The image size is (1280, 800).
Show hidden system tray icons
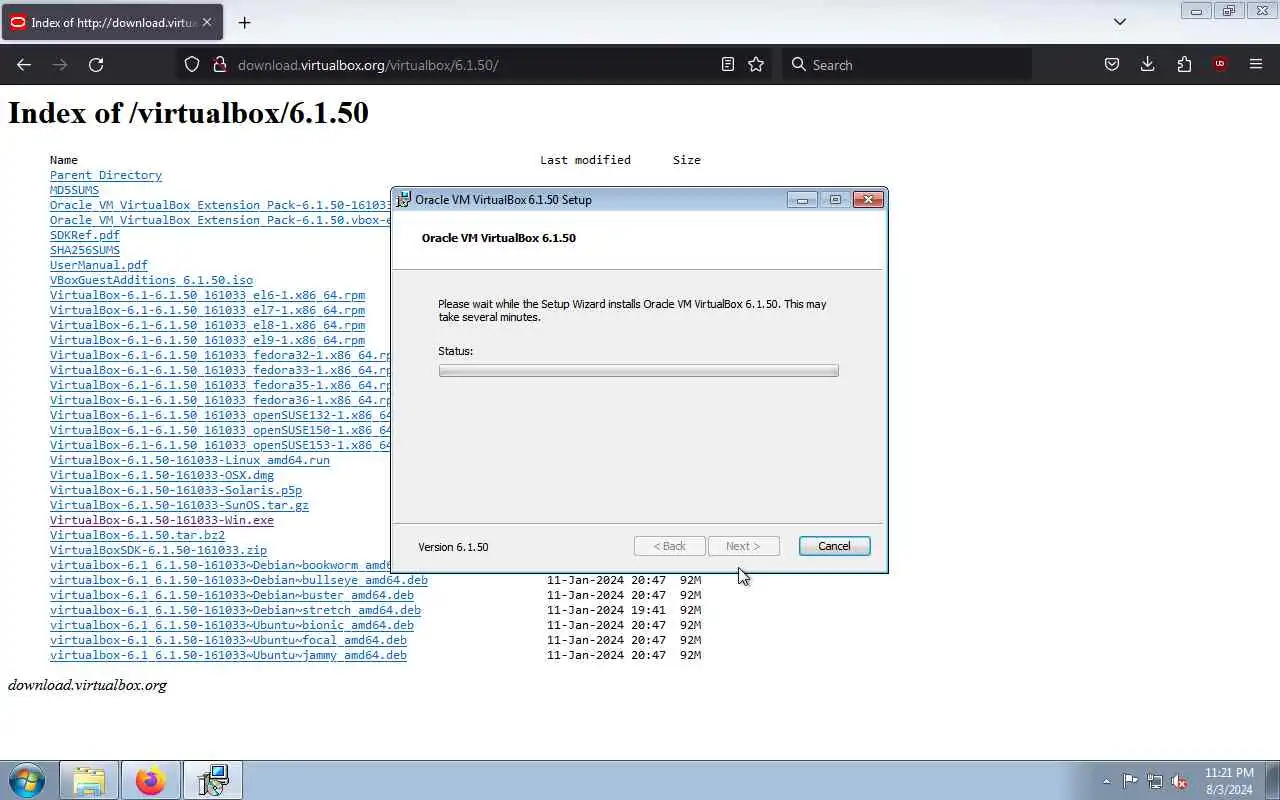tap(1106, 781)
